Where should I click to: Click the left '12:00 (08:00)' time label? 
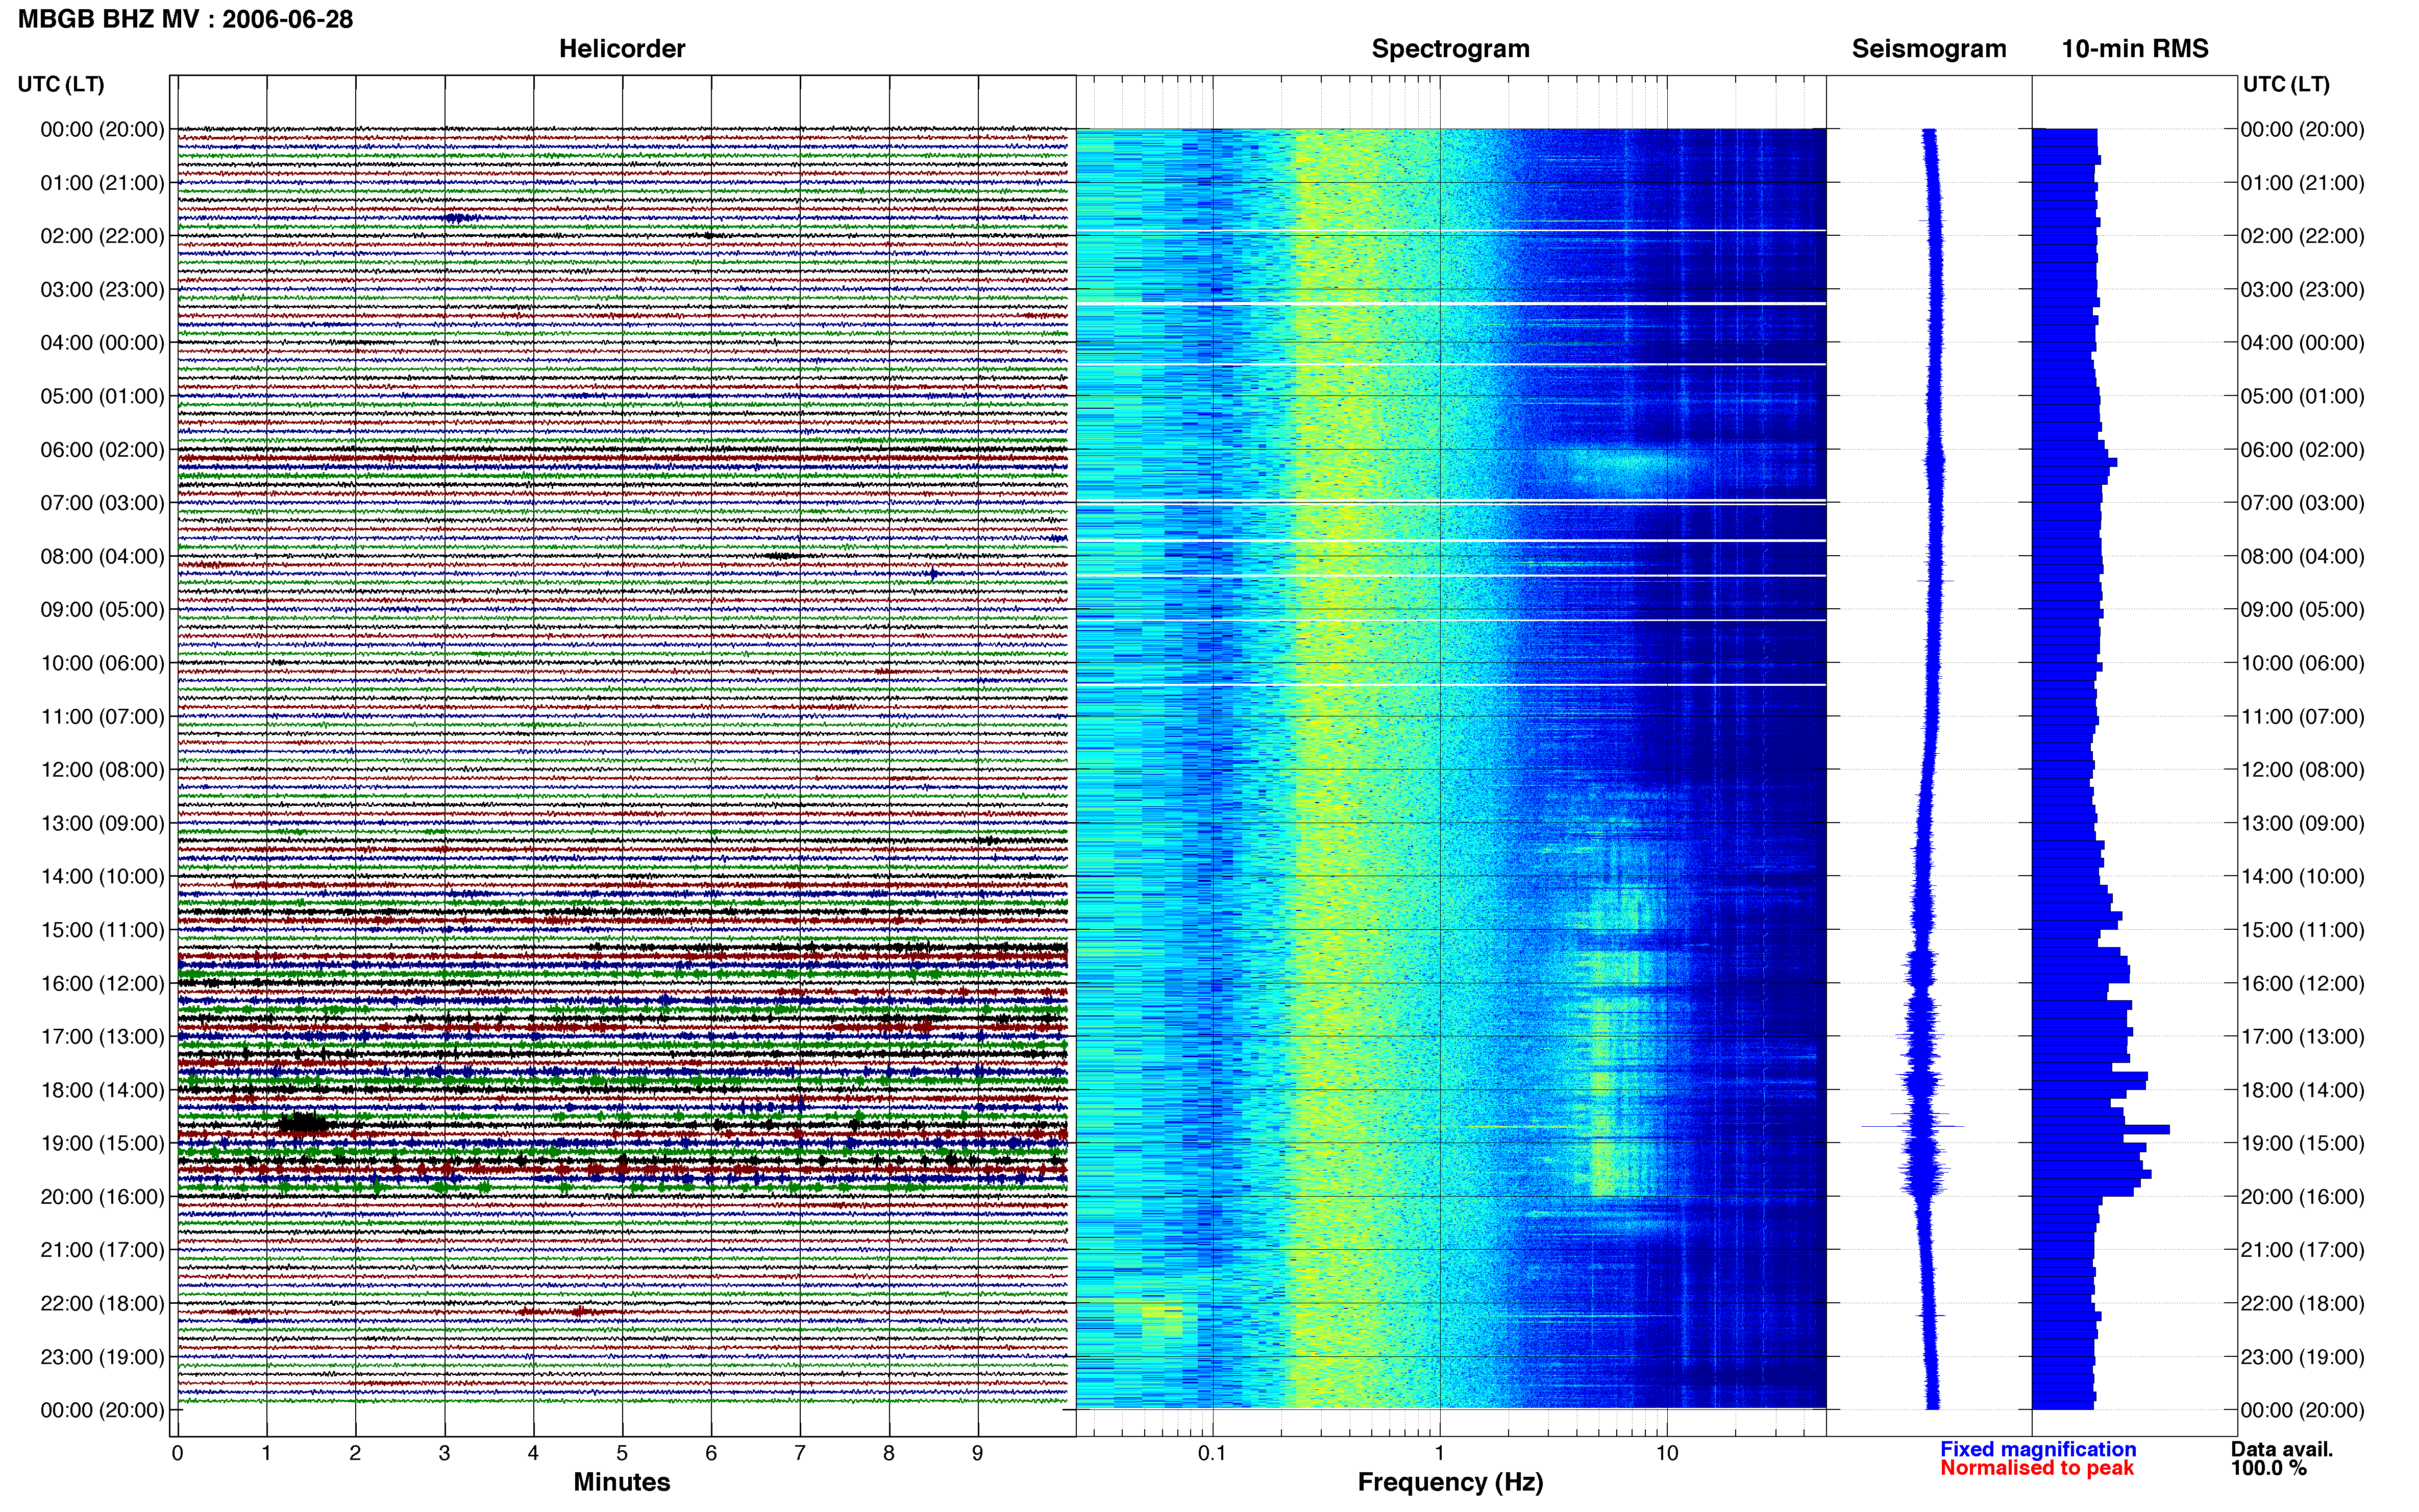pyautogui.click(x=102, y=770)
